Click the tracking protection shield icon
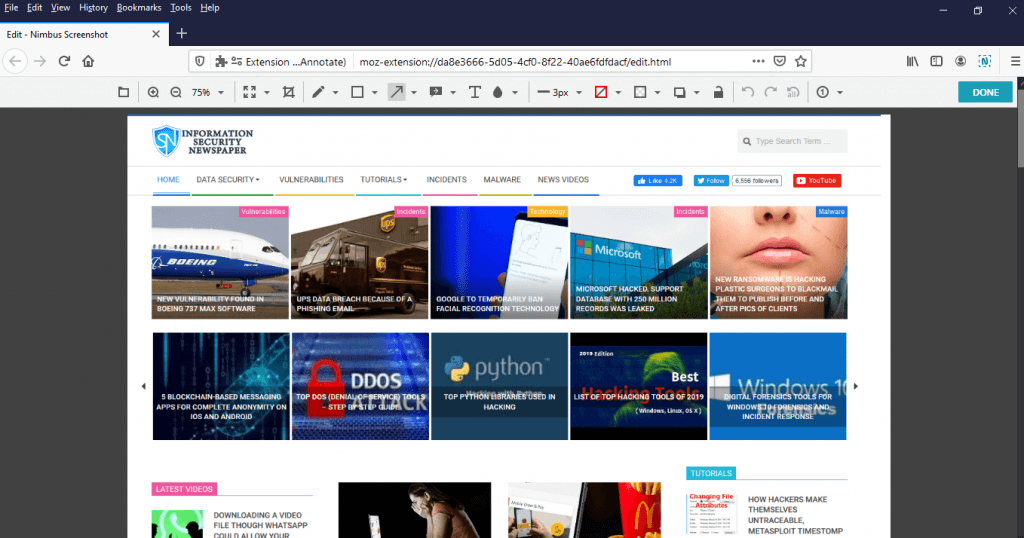This screenshot has height=538, width=1024. click(x=200, y=61)
